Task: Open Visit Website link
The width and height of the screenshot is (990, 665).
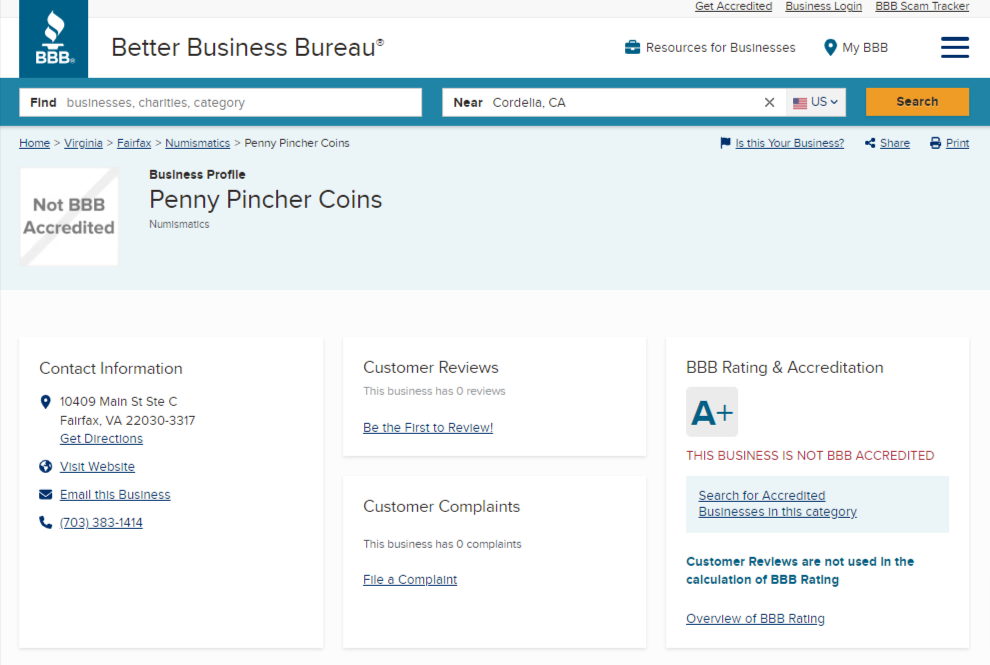Action: click(x=97, y=467)
